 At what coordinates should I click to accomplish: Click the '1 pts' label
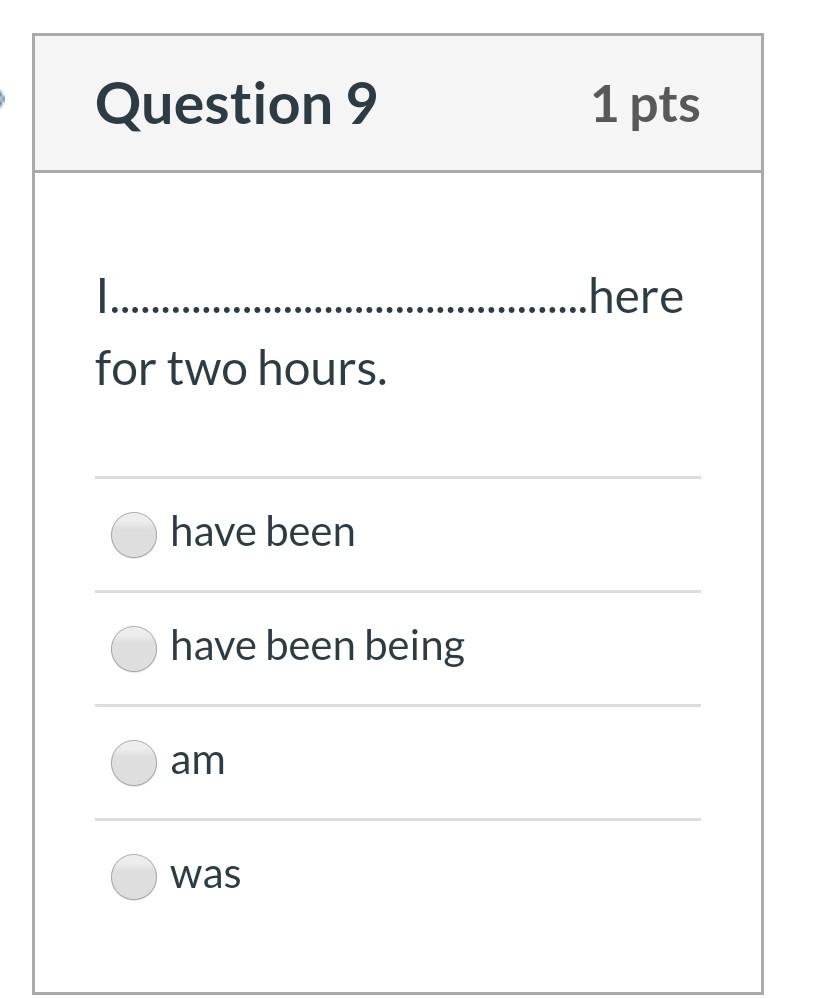pos(647,102)
